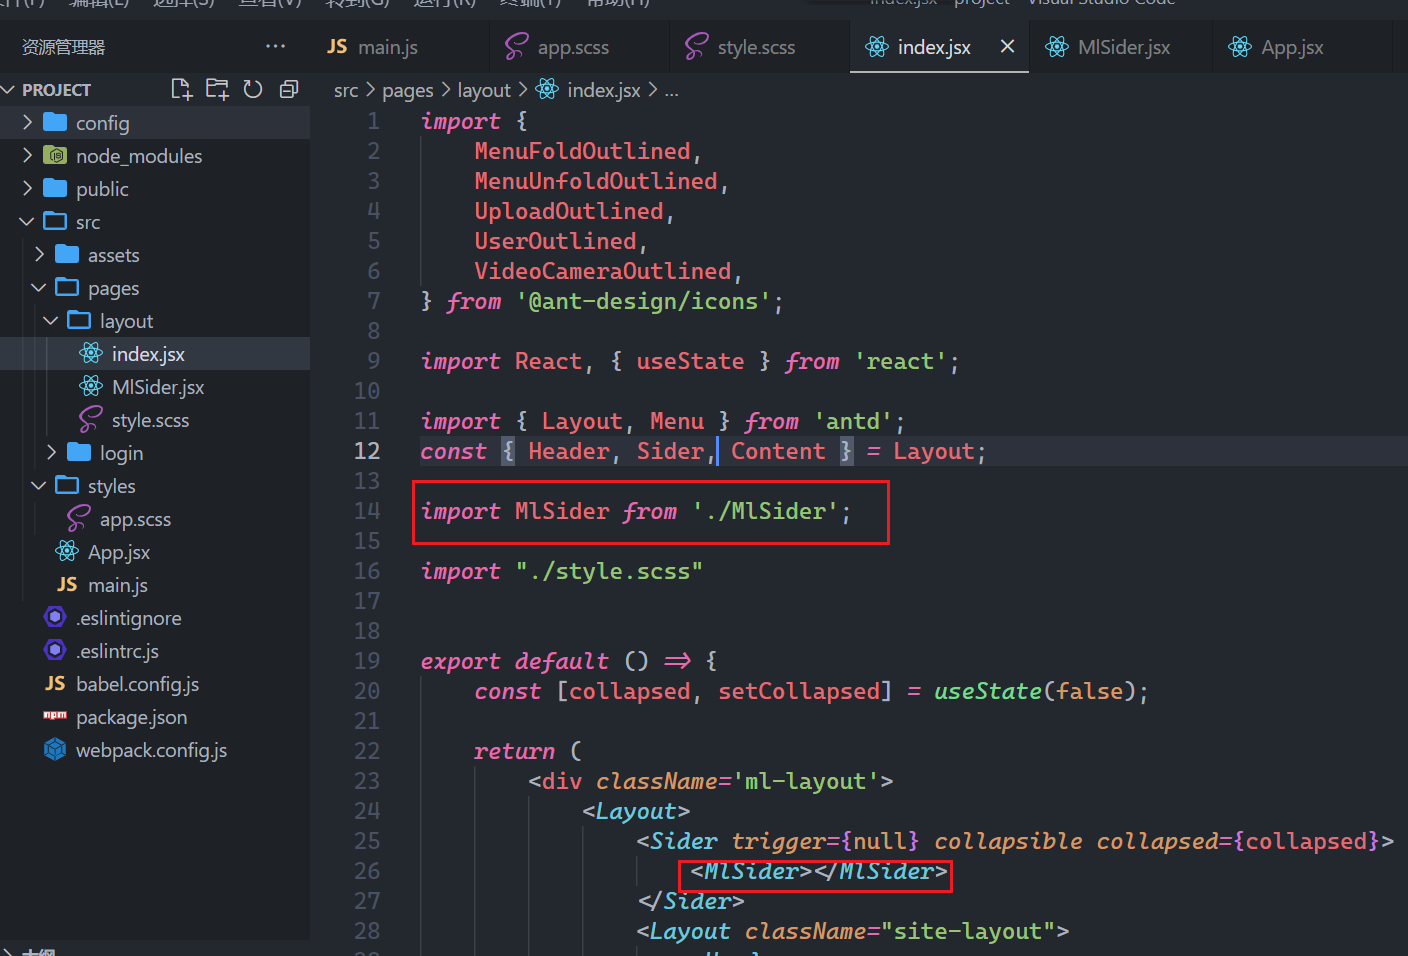The height and width of the screenshot is (956, 1408).
Task: Collapse the layout folder chevron
Action: tap(51, 321)
